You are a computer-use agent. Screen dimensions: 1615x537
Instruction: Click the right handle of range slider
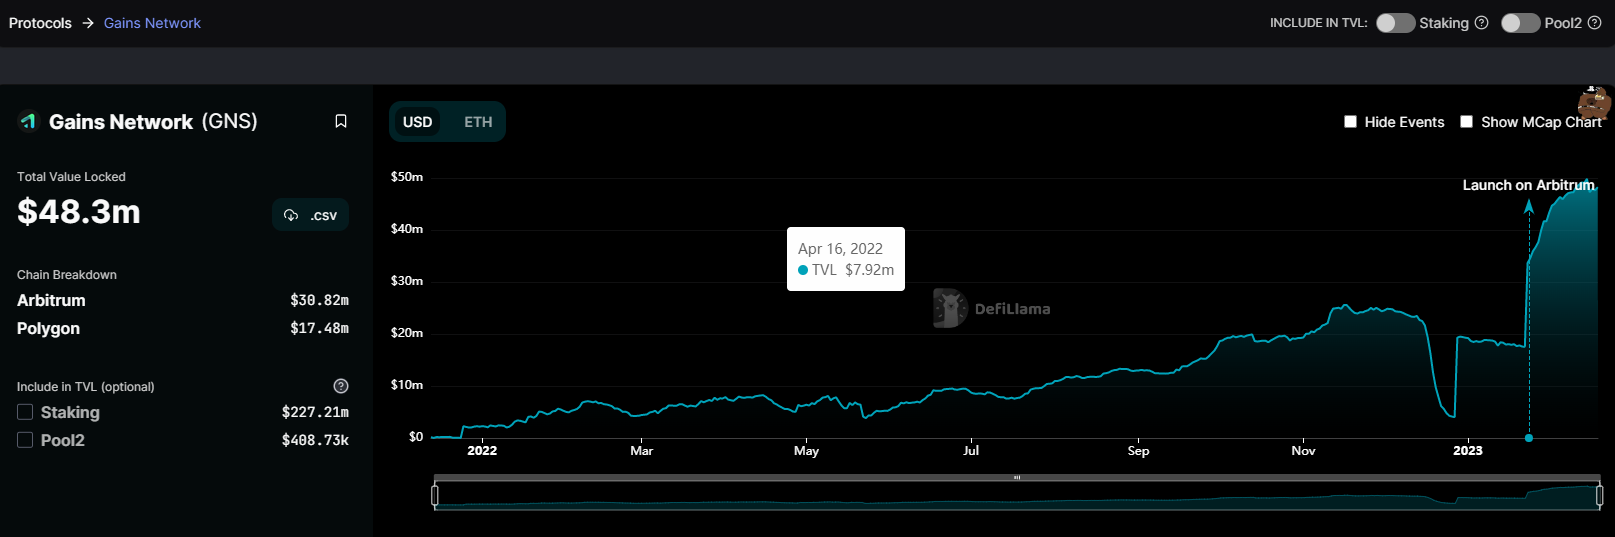1599,495
